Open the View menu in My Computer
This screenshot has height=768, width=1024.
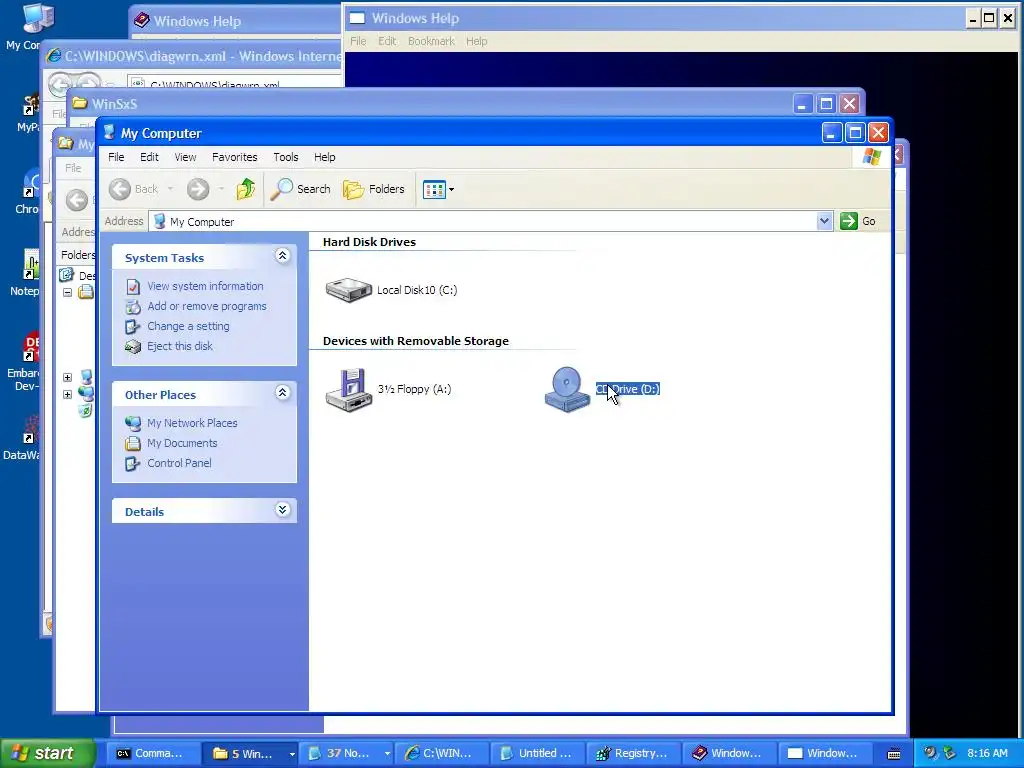pyautogui.click(x=185, y=157)
